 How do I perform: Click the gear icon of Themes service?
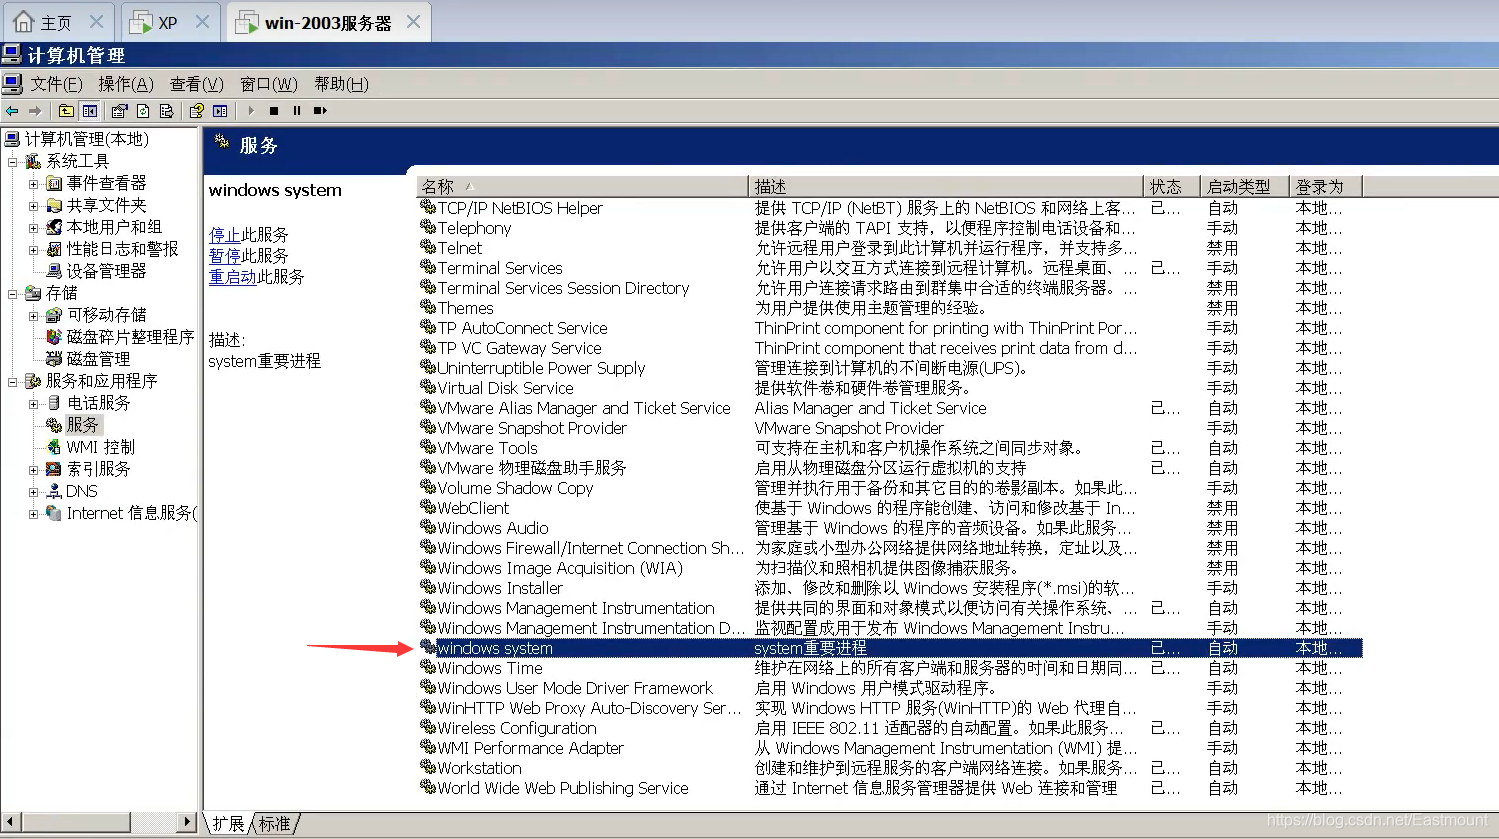[428, 307]
